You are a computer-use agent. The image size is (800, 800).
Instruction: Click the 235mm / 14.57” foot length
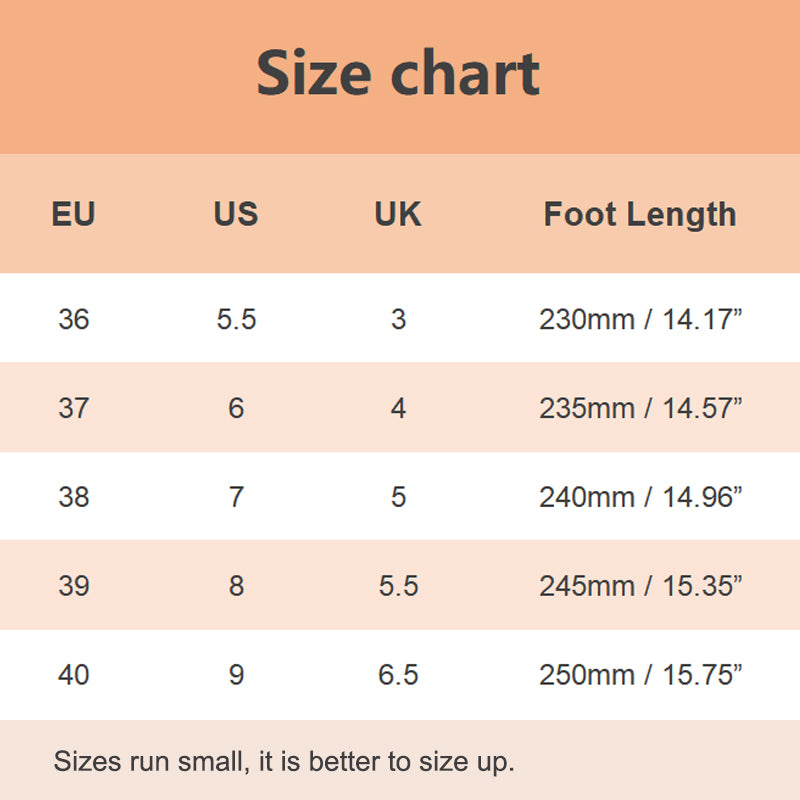[x=640, y=408]
